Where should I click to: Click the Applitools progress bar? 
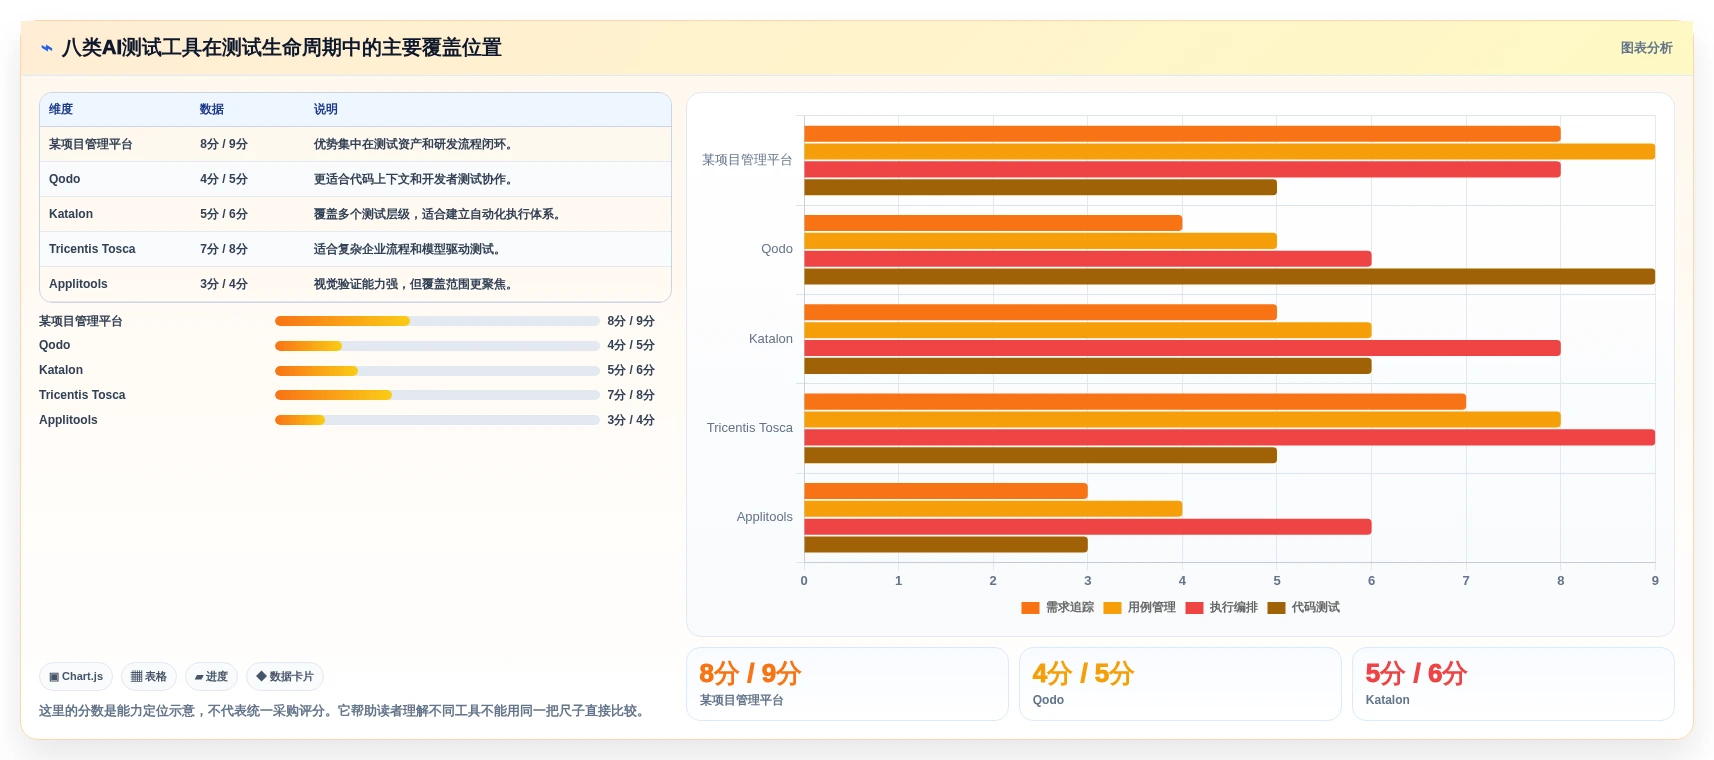(437, 420)
